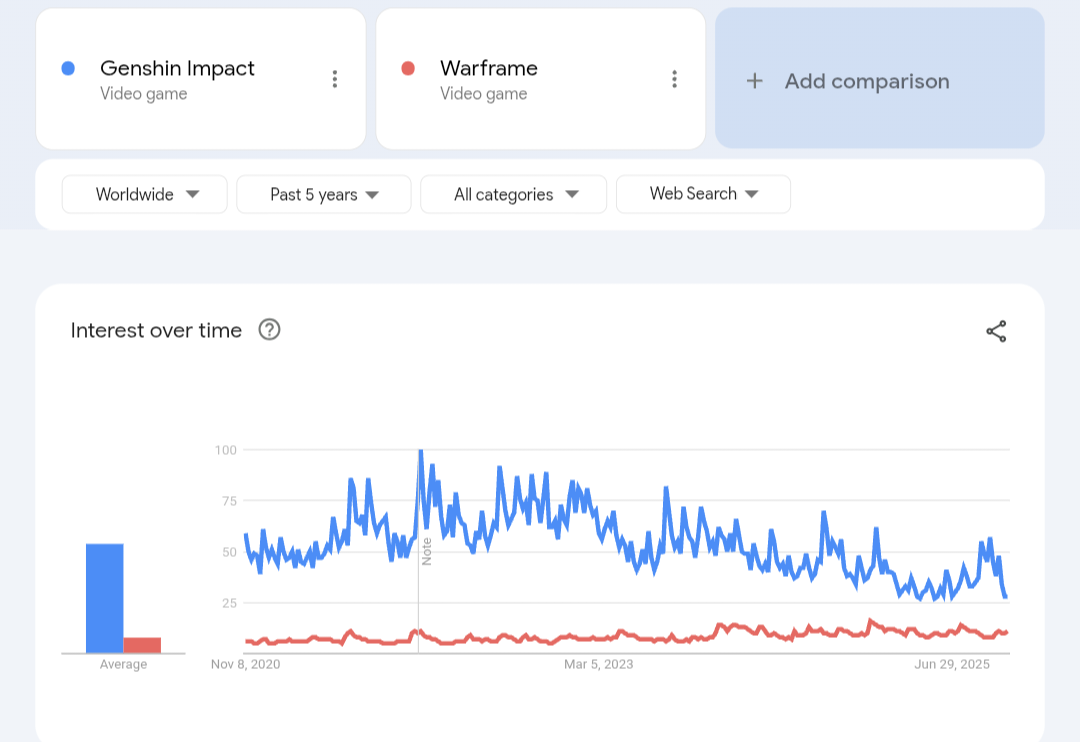
Task: Open Warframe term options menu
Action: tap(675, 79)
